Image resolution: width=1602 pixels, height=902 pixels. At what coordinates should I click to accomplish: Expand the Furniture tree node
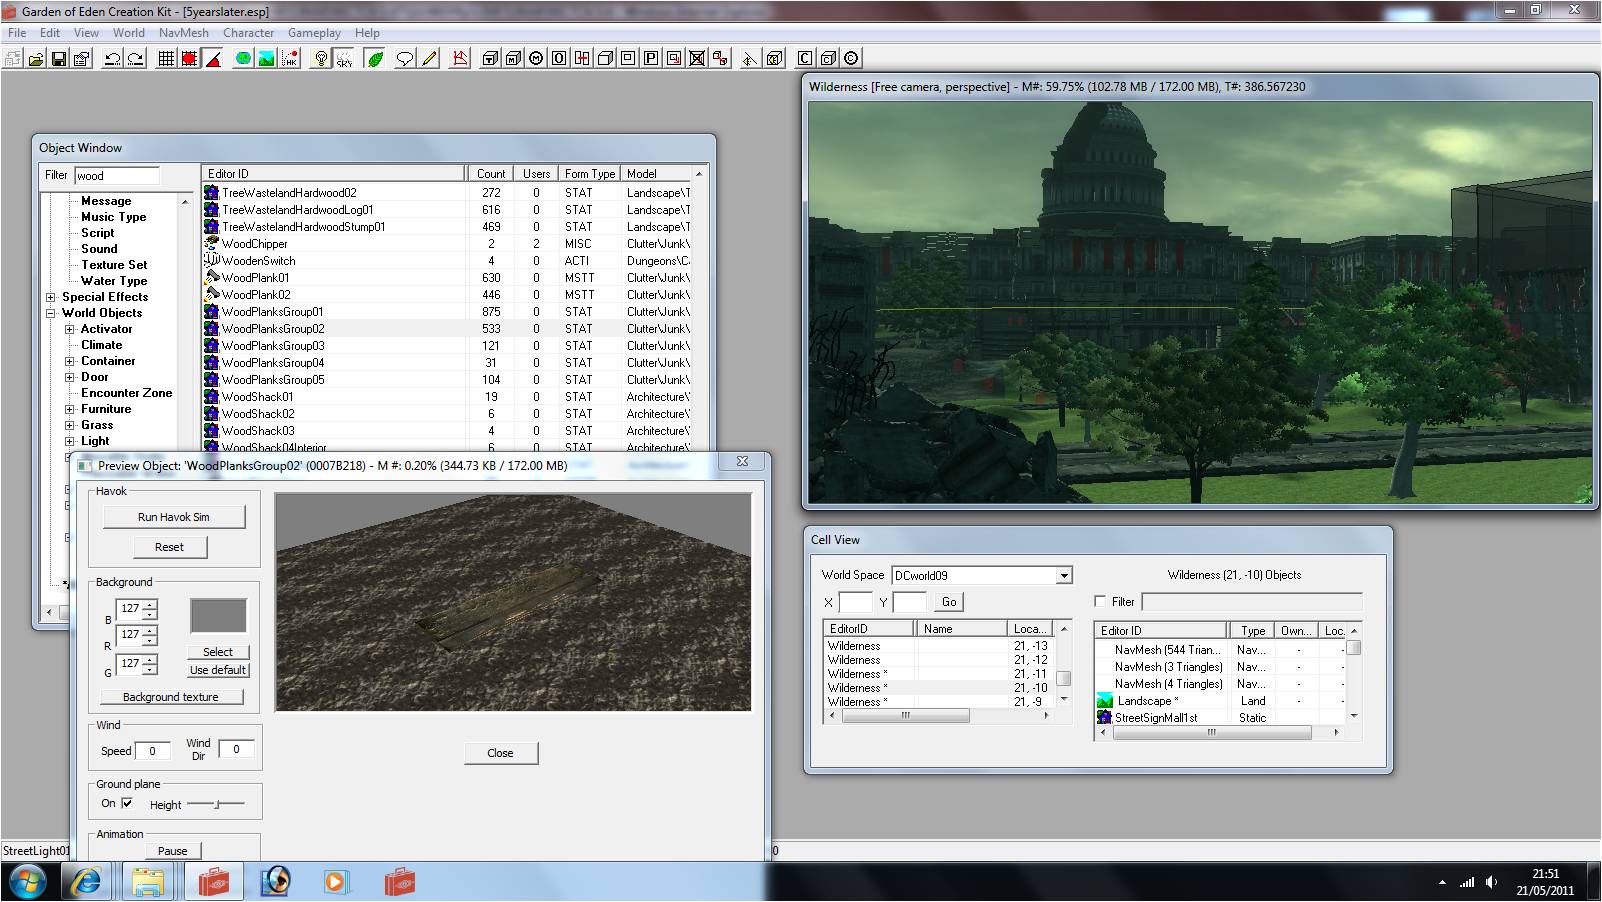[x=70, y=409]
